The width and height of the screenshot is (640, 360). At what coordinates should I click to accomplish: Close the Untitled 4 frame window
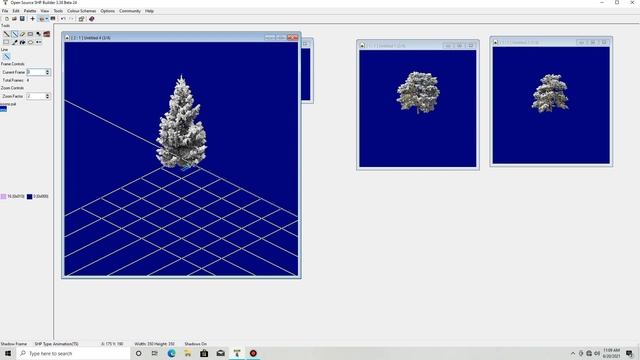(293, 38)
